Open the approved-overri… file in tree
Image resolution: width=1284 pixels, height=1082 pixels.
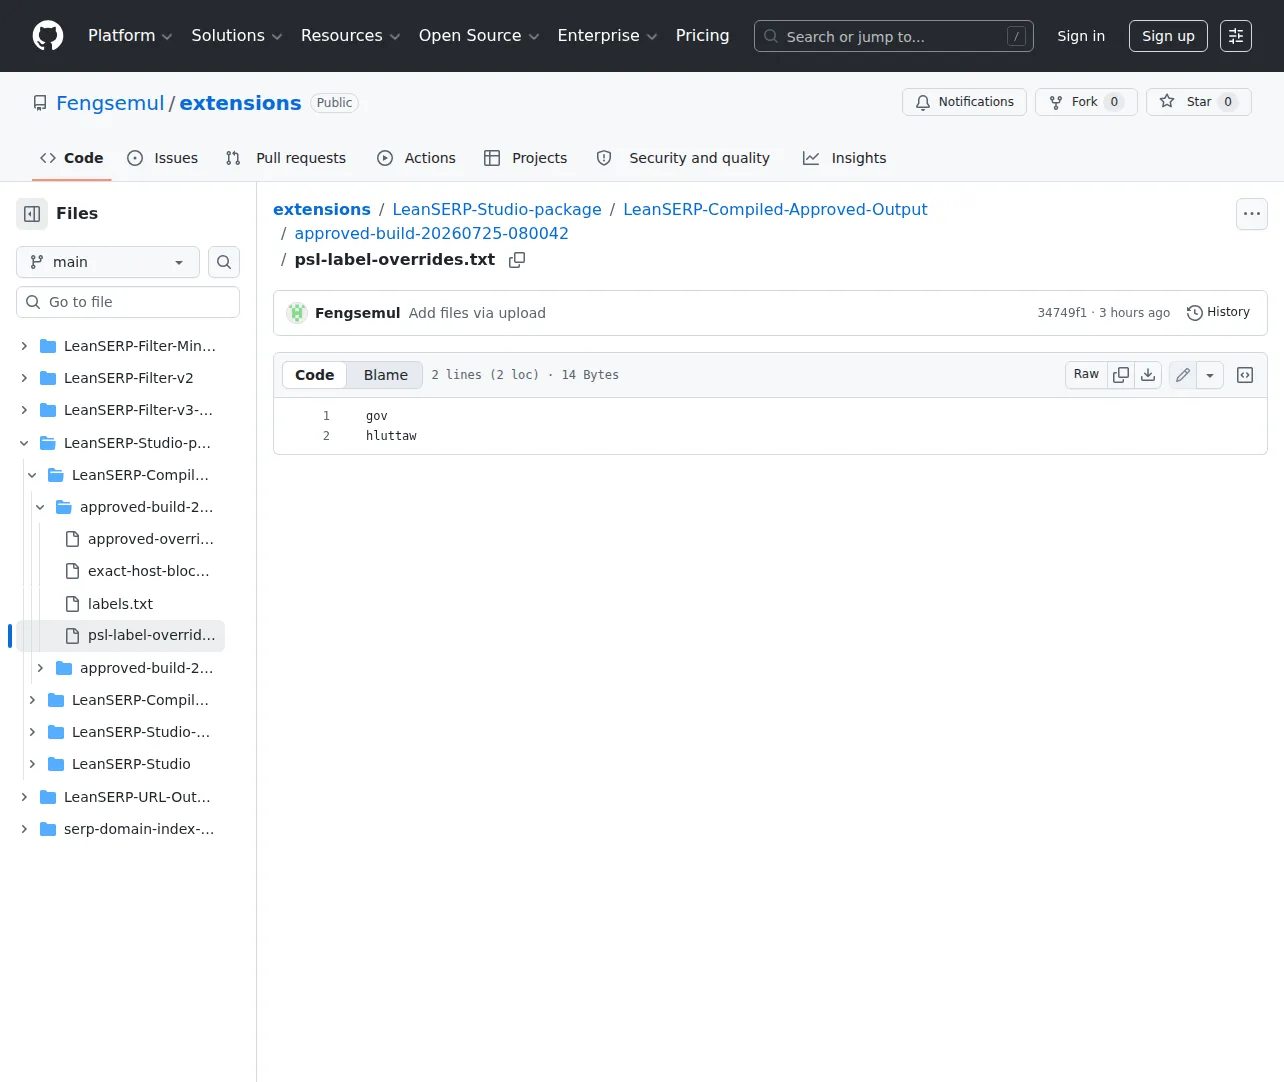pyautogui.click(x=150, y=539)
